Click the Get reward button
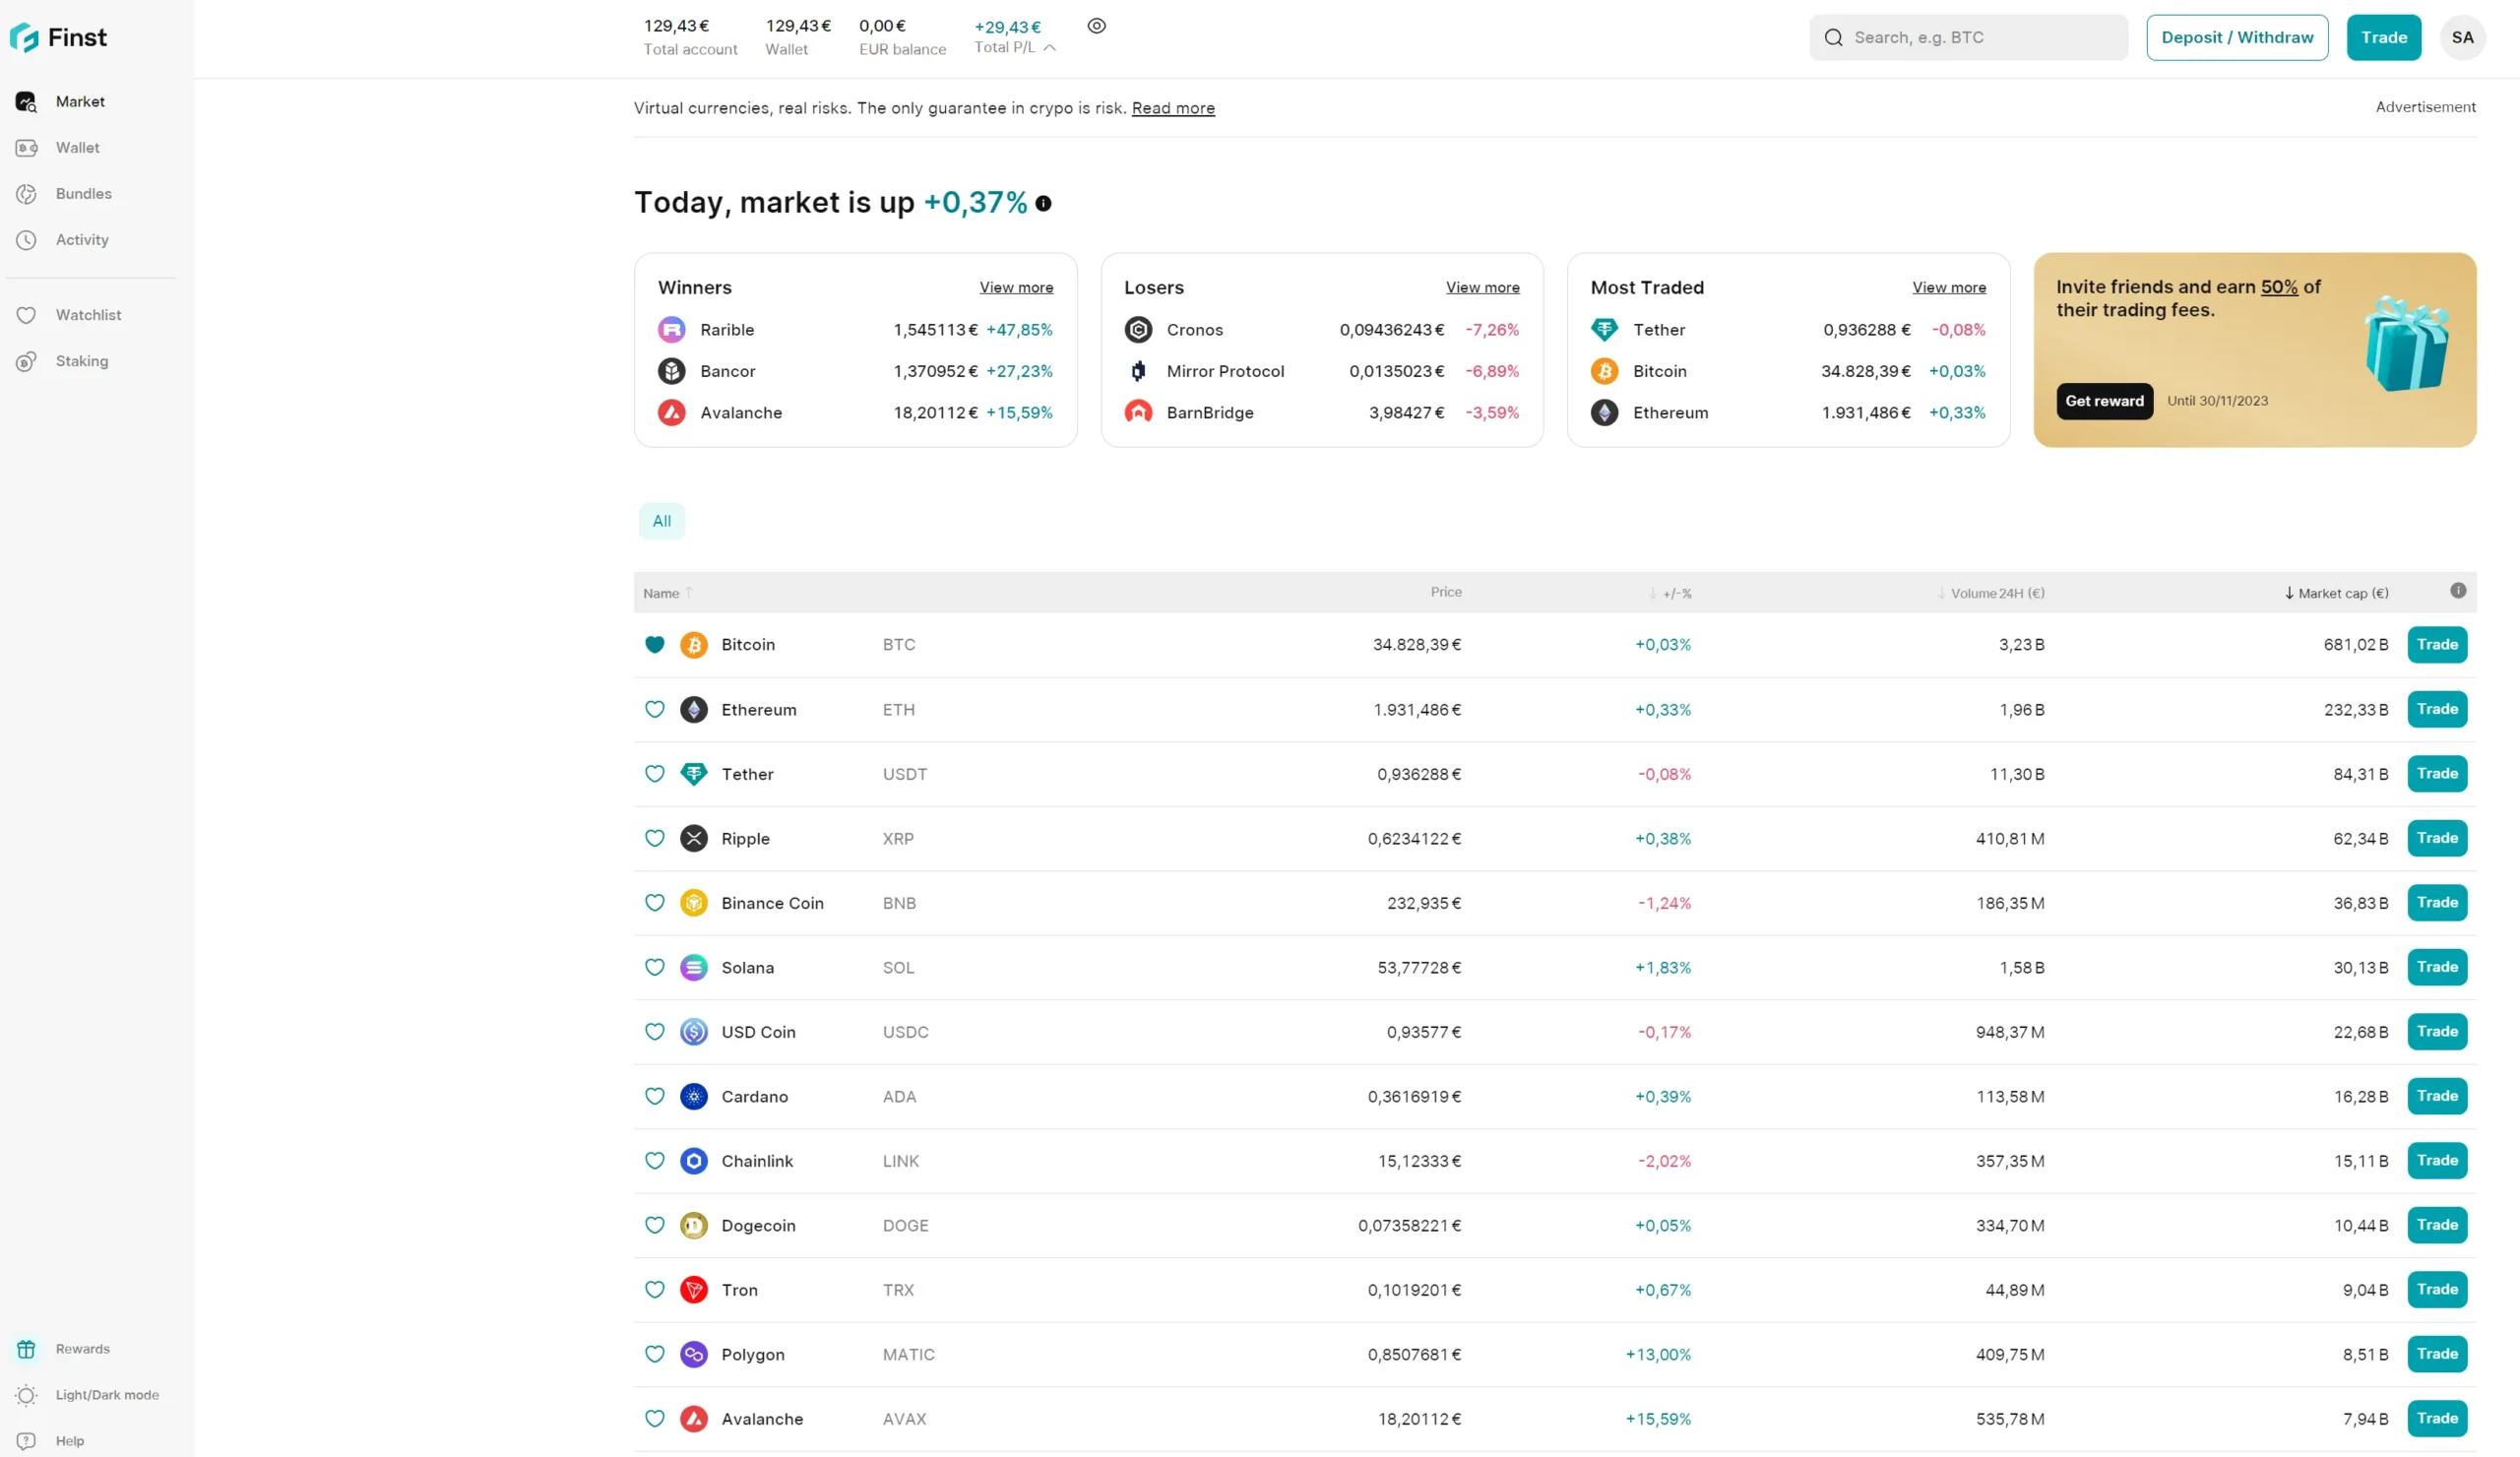The image size is (2520, 1457). click(x=2104, y=401)
